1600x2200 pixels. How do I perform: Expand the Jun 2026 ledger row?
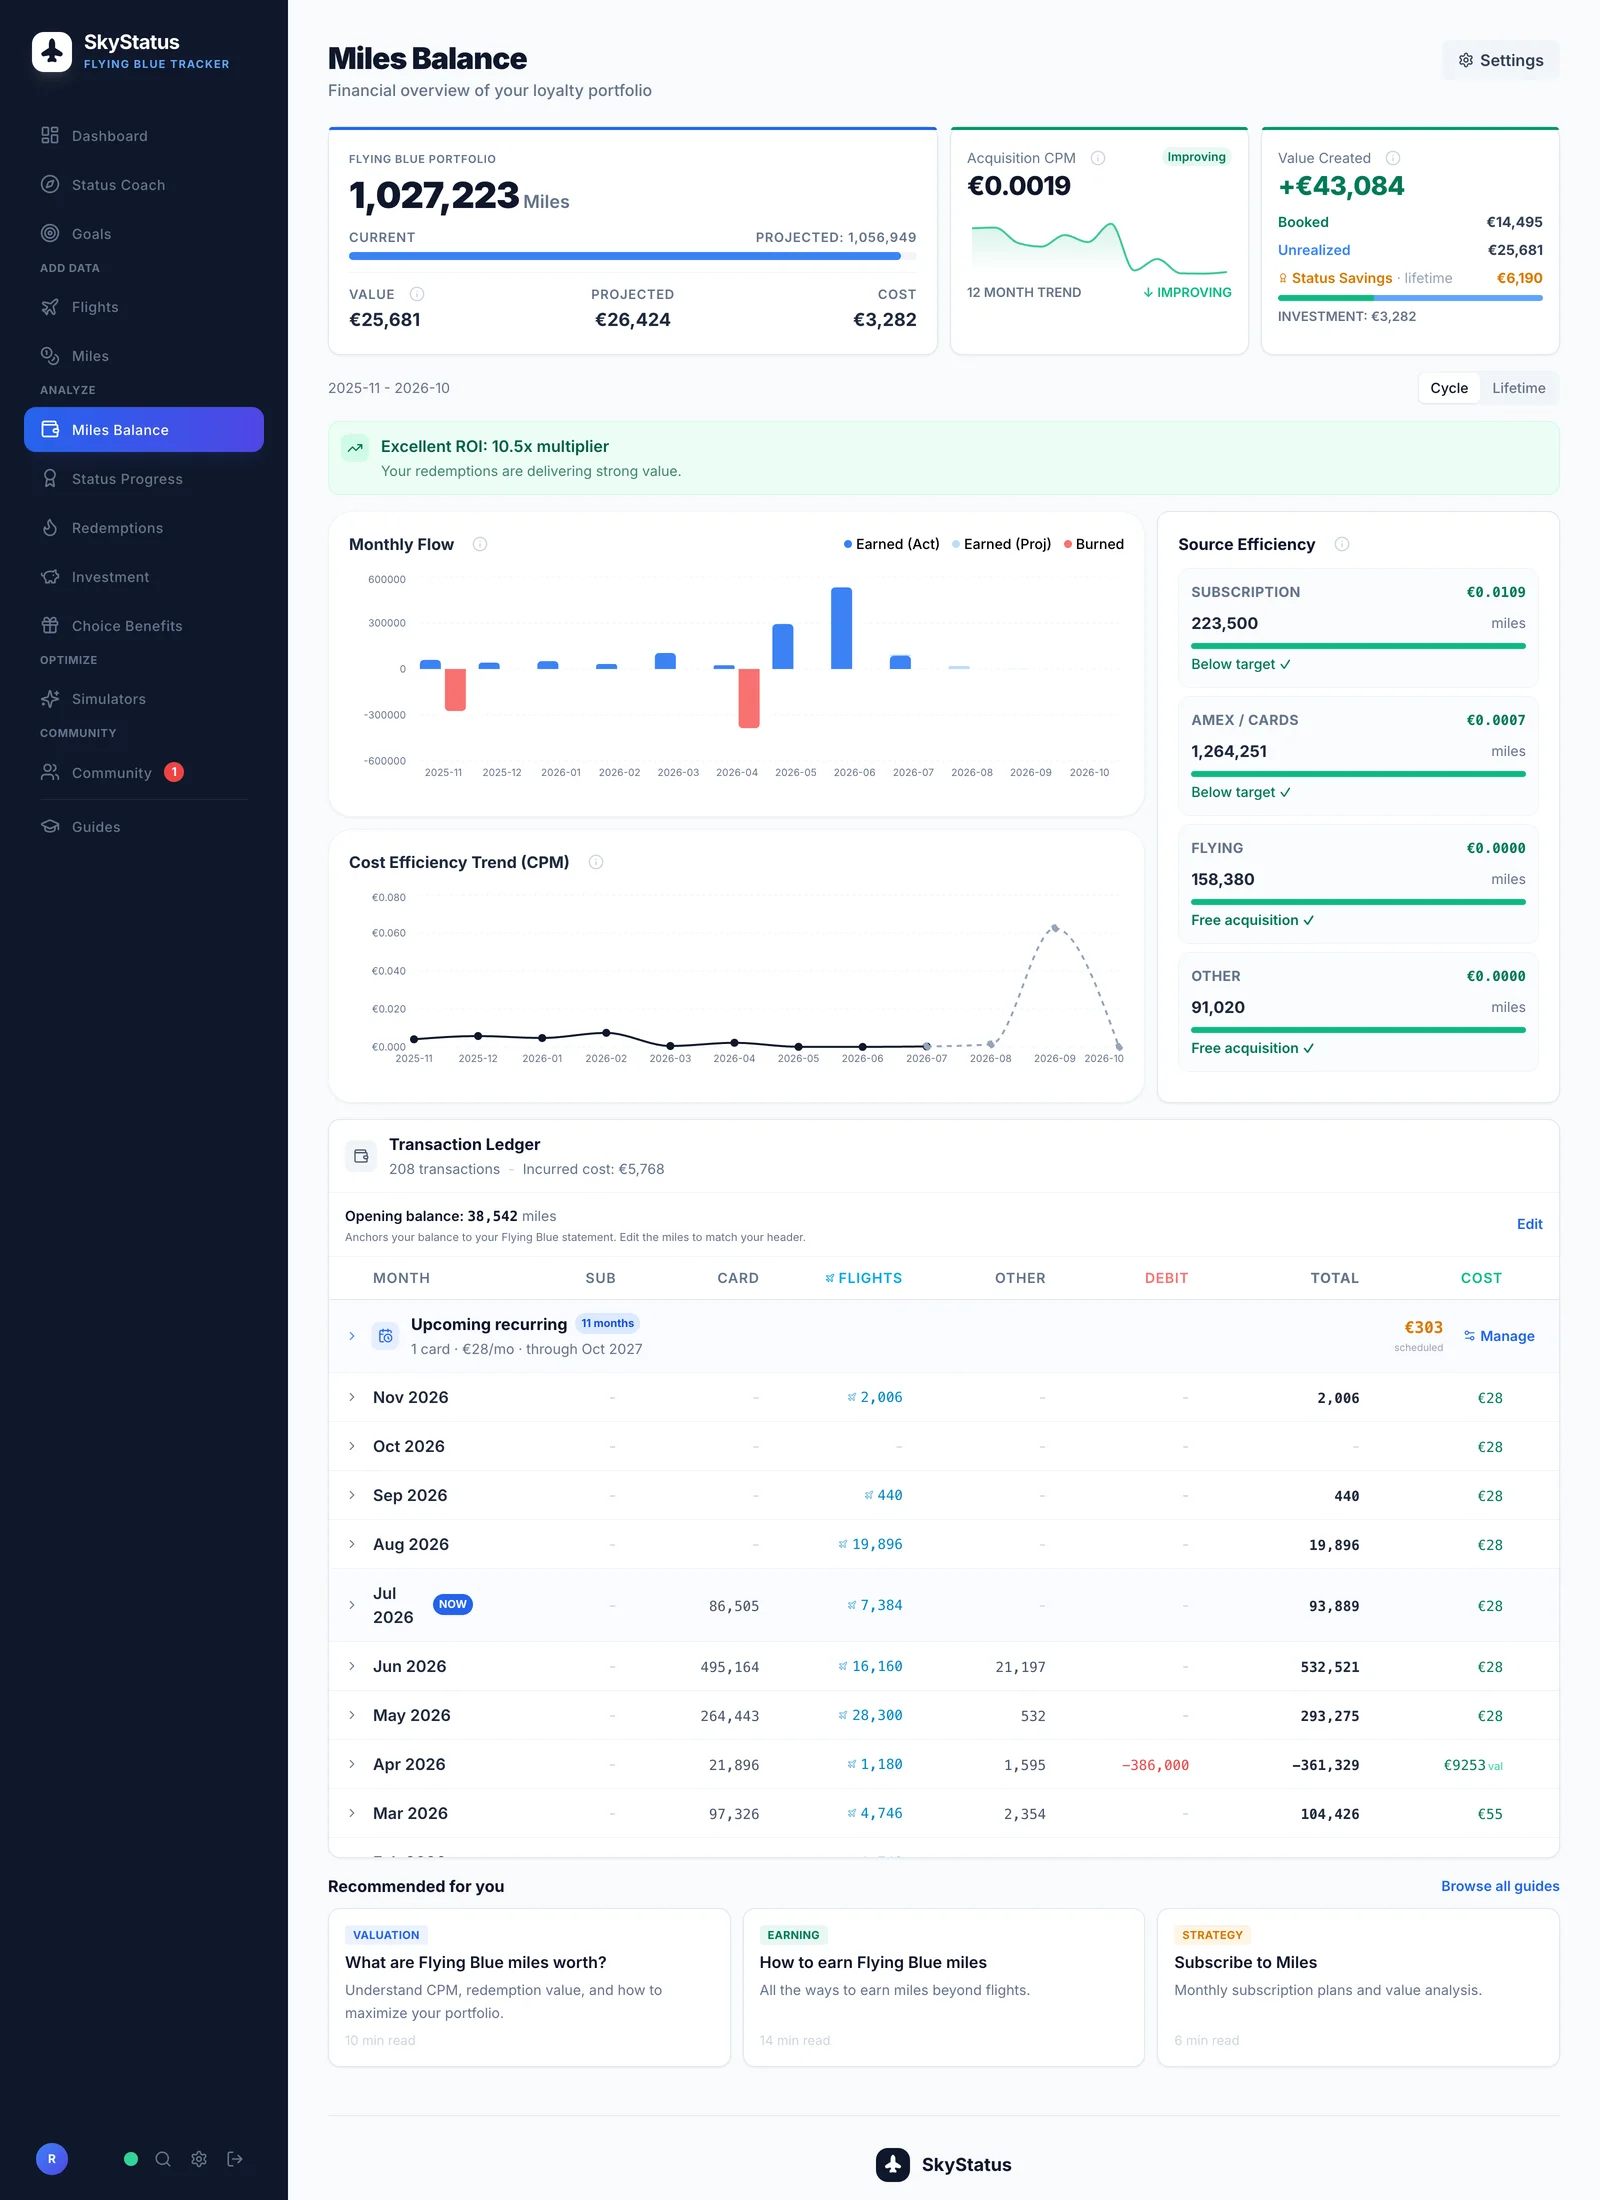pos(352,1666)
